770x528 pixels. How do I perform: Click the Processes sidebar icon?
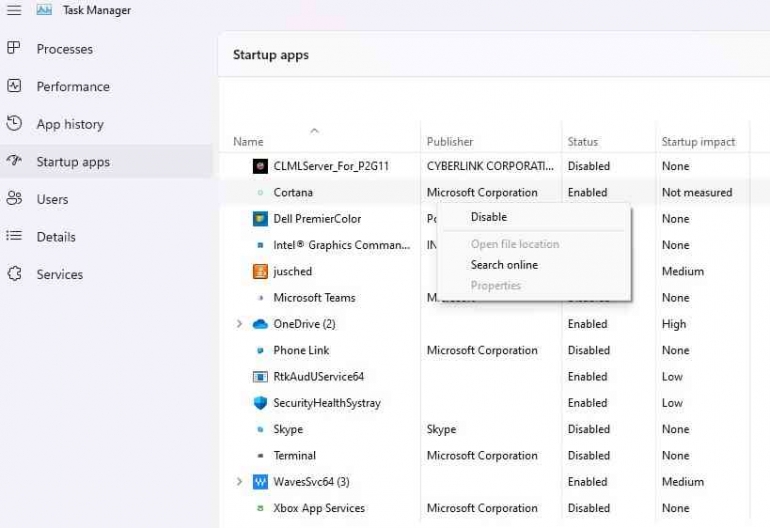14,48
